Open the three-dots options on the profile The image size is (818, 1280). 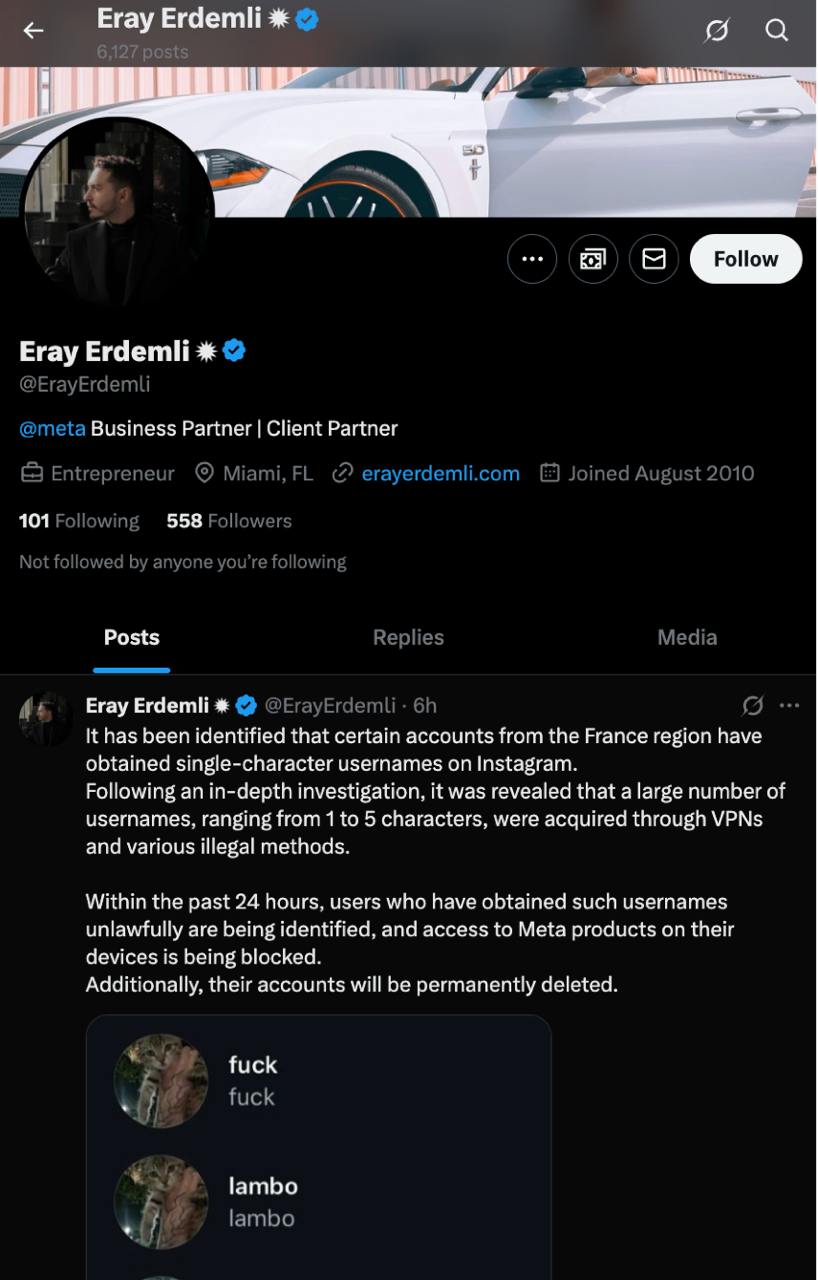coord(532,259)
